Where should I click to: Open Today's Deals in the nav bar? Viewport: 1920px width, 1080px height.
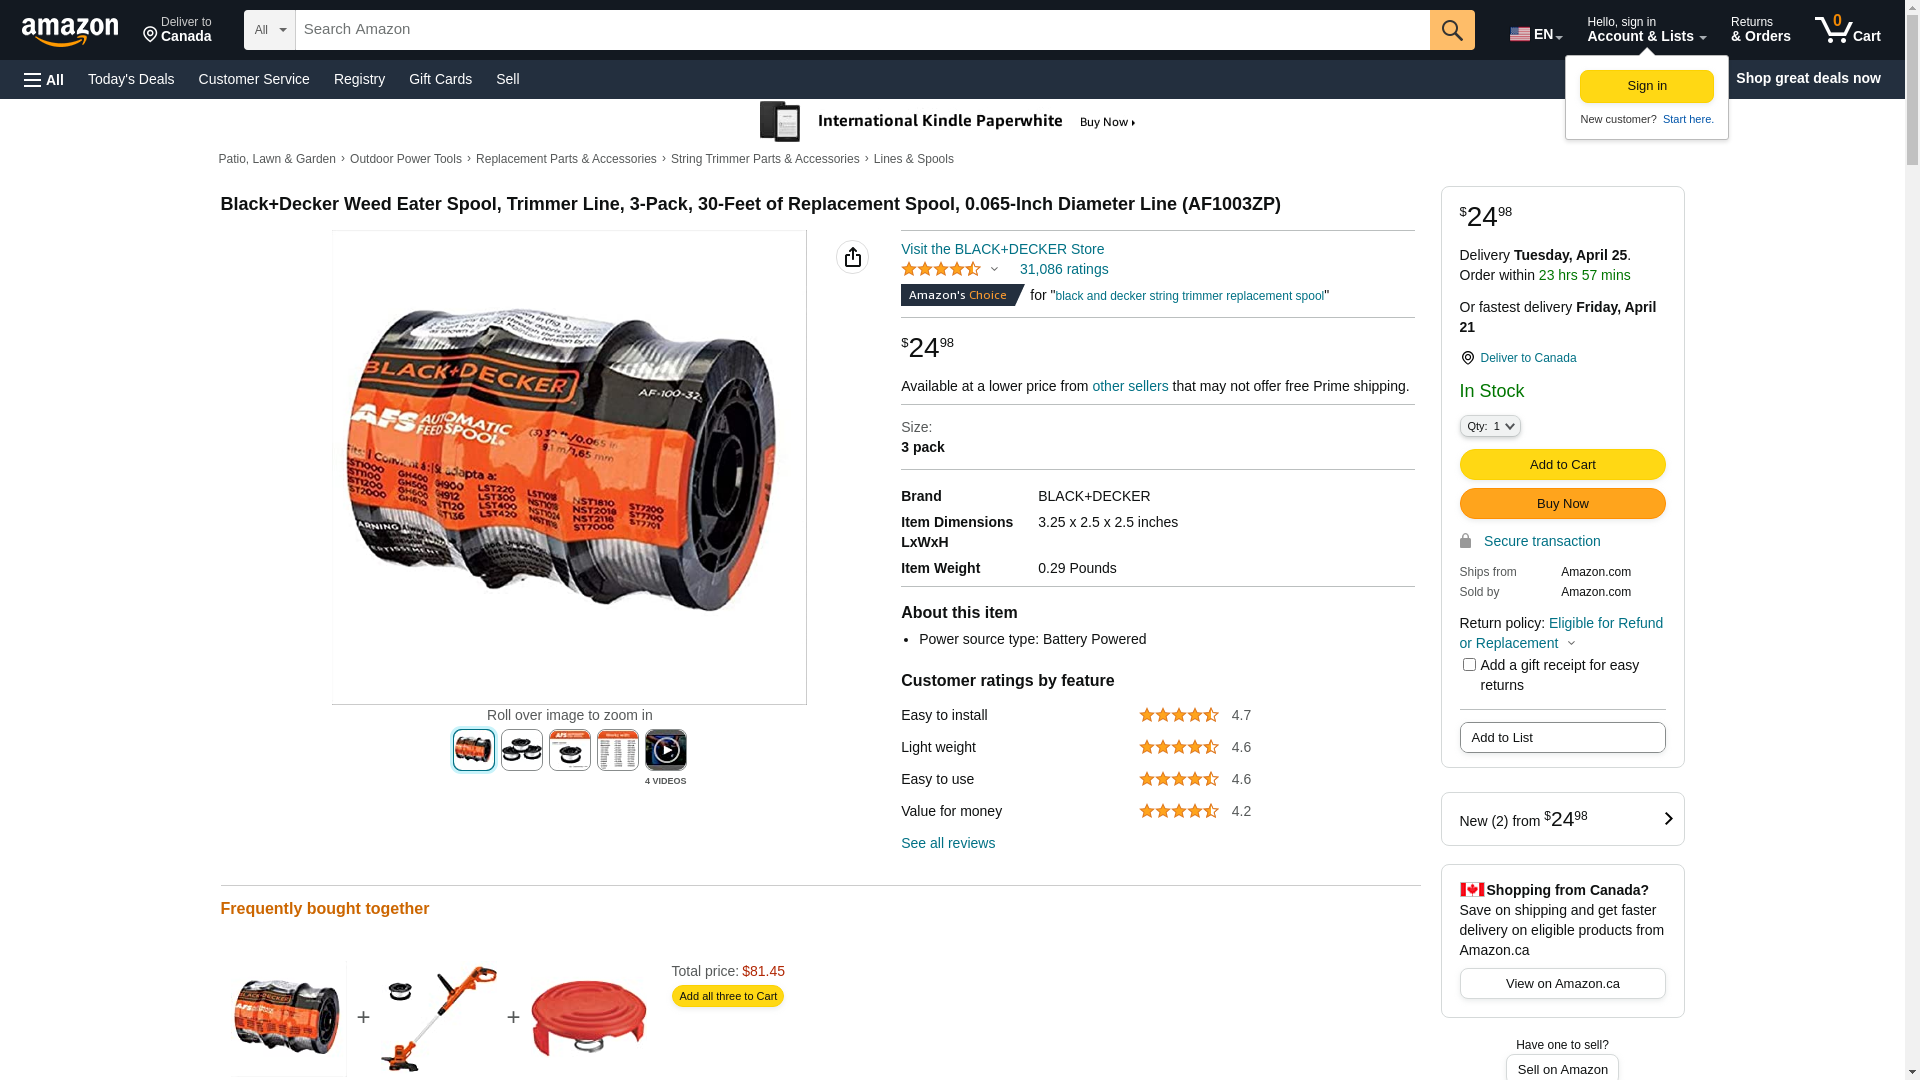[x=131, y=79]
